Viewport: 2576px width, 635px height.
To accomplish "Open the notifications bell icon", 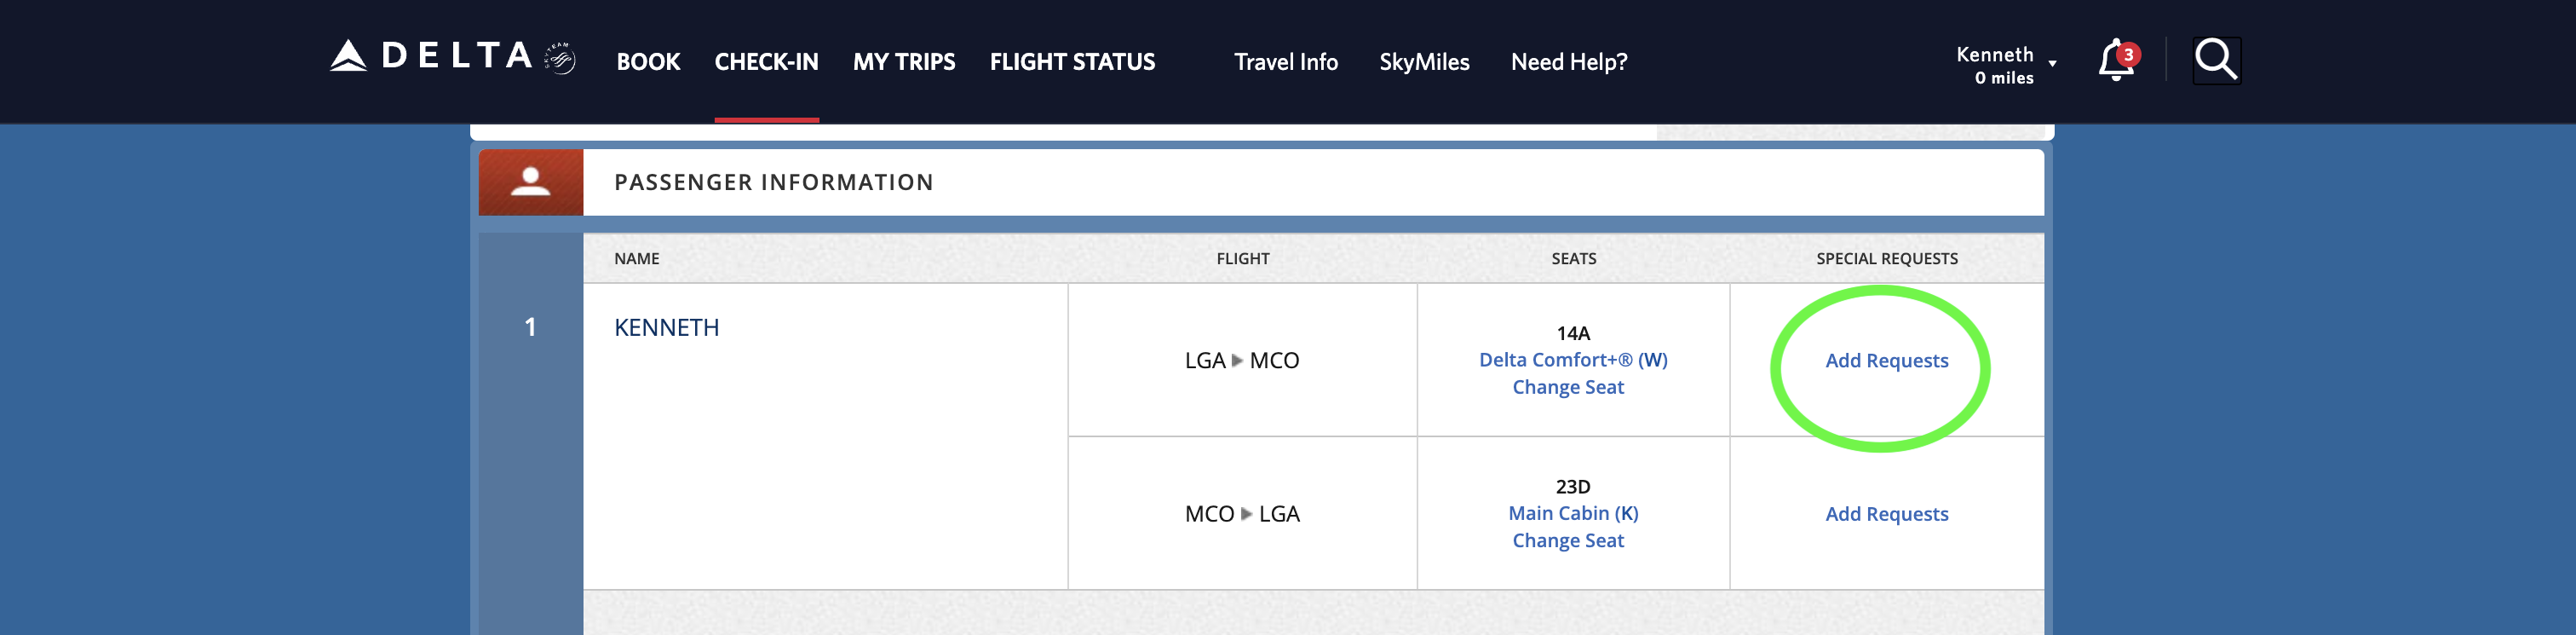I will (x=2113, y=60).
